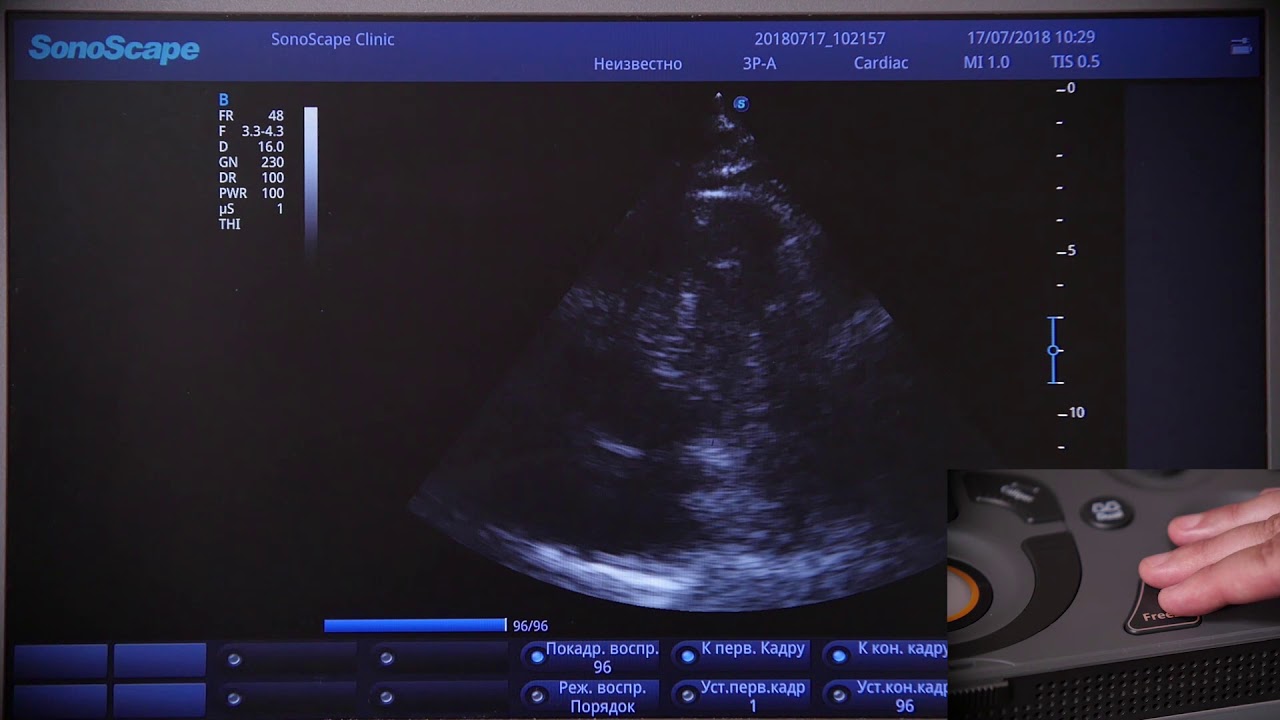
Task: Click the 5 mark on the depth scale
Action: [x=1067, y=250]
